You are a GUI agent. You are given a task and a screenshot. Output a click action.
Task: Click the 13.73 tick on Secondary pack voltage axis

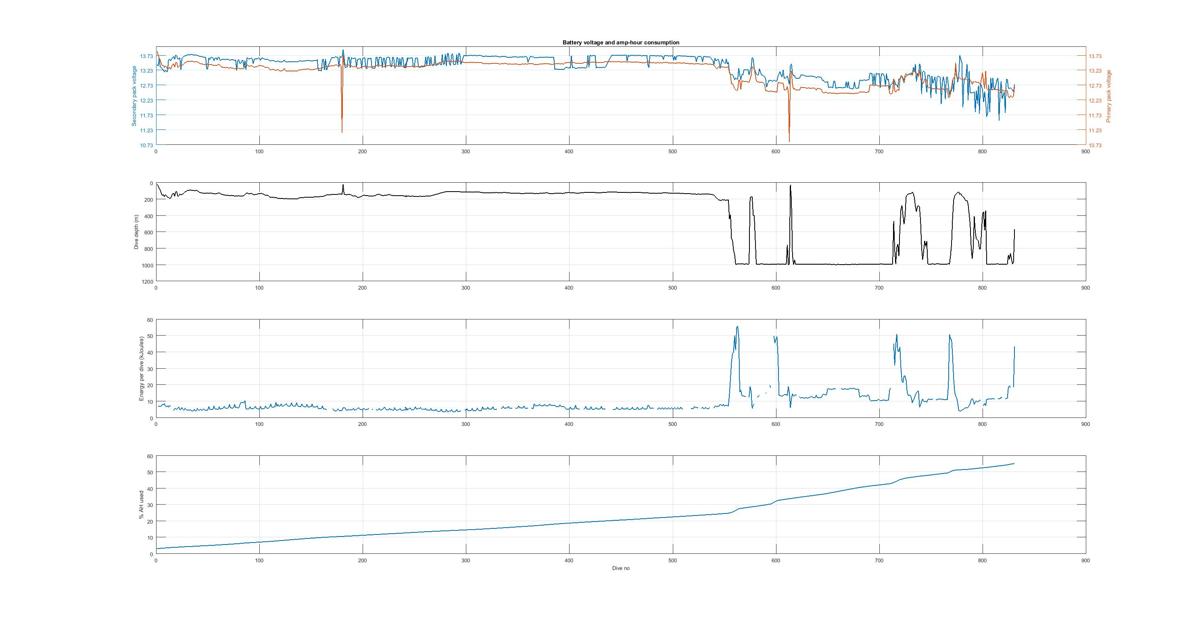(x=146, y=56)
